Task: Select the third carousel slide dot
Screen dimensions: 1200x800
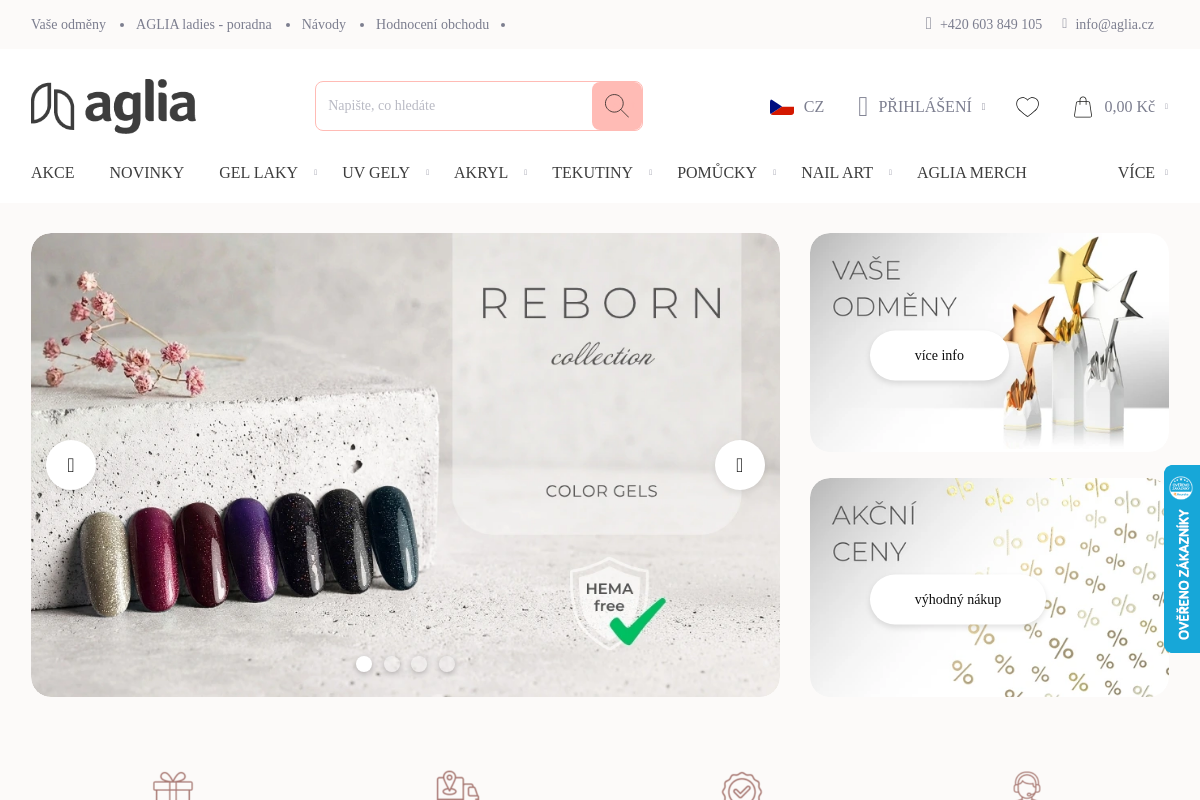Action: click(419, 664)
